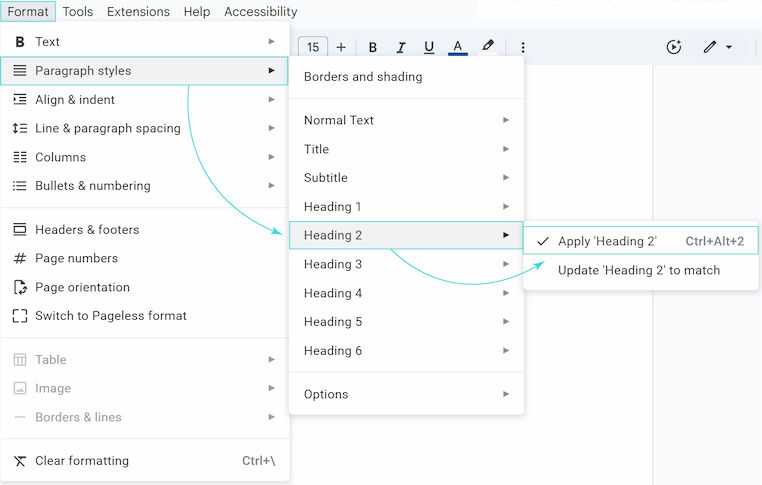Expand Heading 3 submenu arrow

tap(506, 264)
